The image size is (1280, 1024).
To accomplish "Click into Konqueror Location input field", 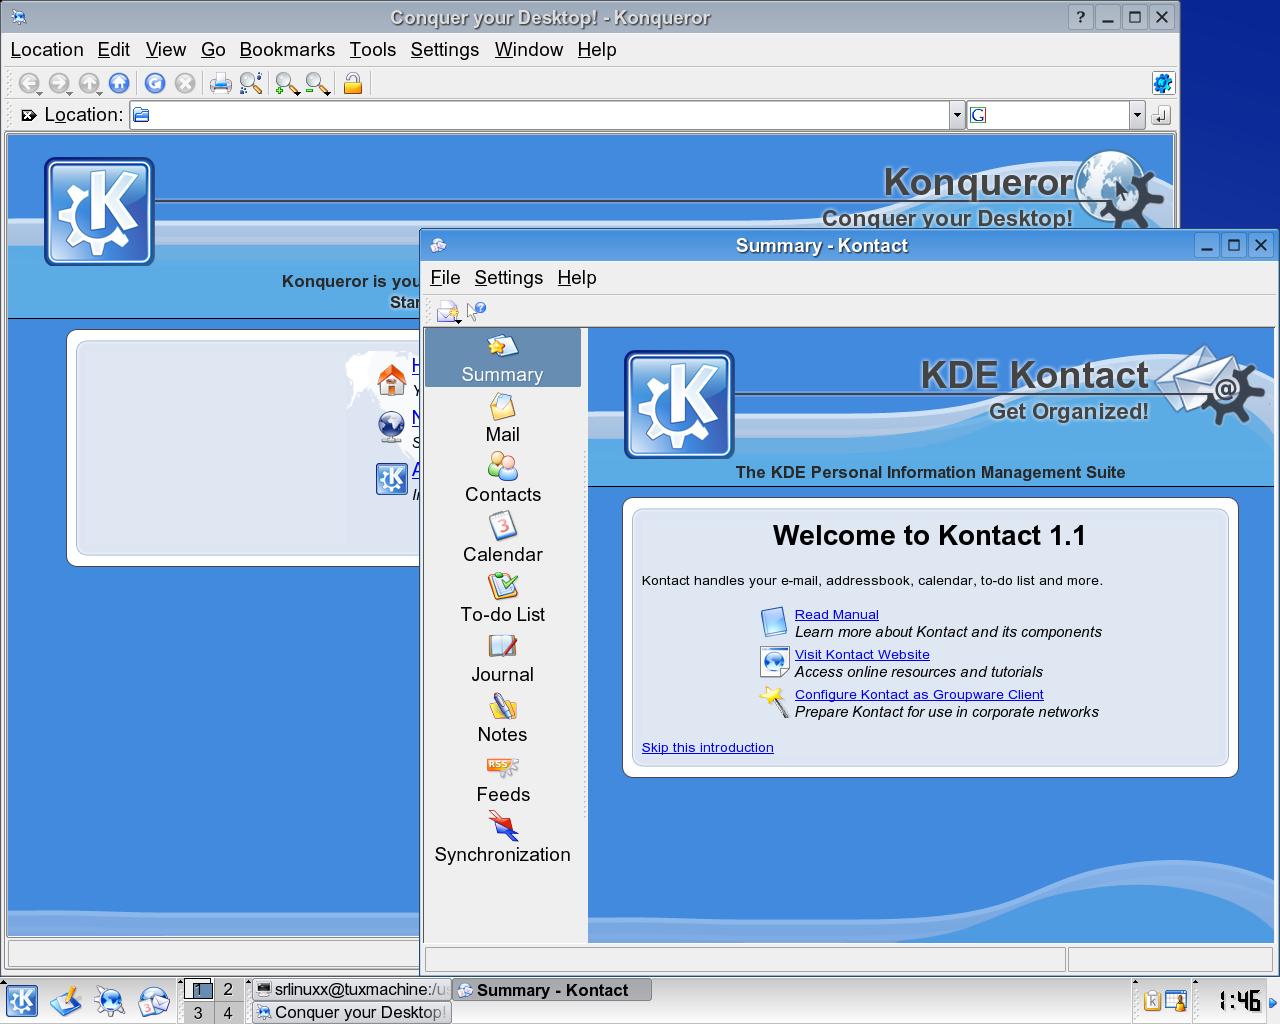I will click(540, 115).
